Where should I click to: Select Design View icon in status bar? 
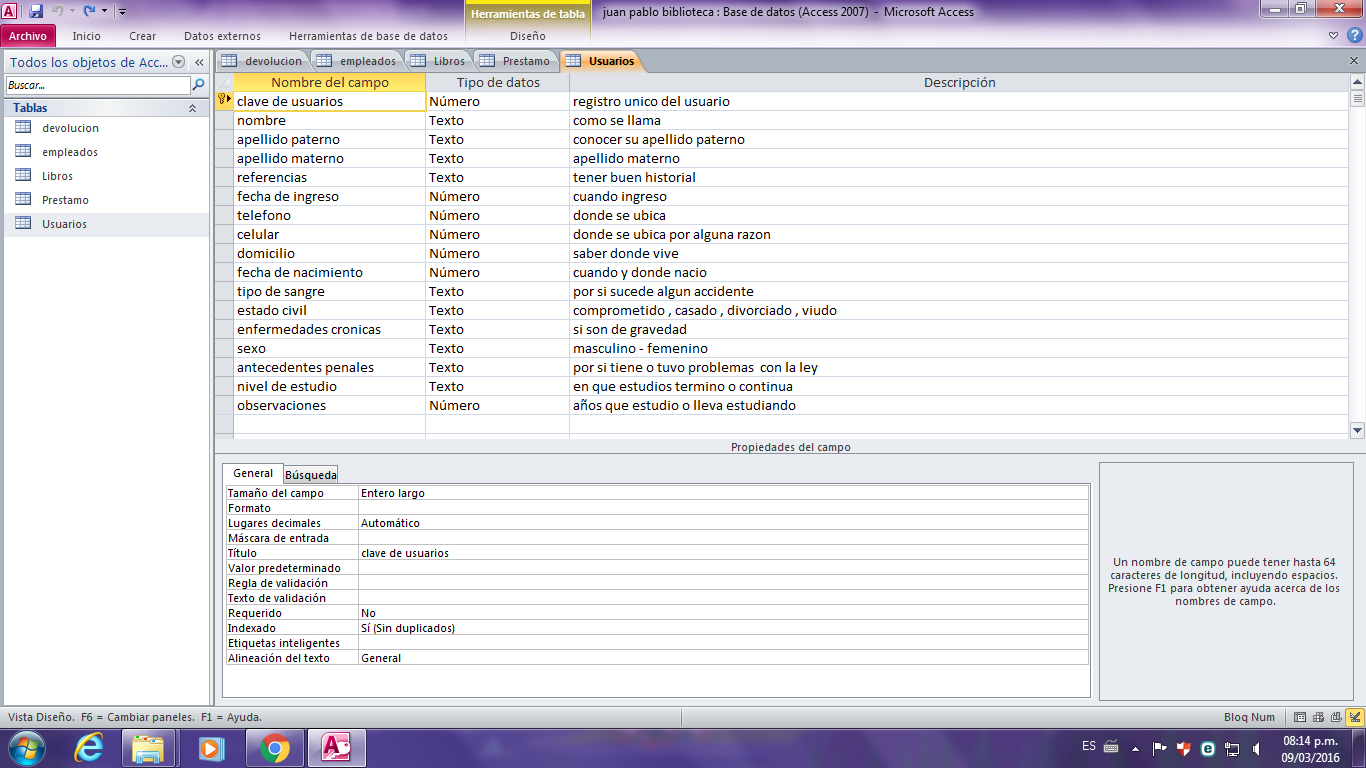click(1355, 717)
